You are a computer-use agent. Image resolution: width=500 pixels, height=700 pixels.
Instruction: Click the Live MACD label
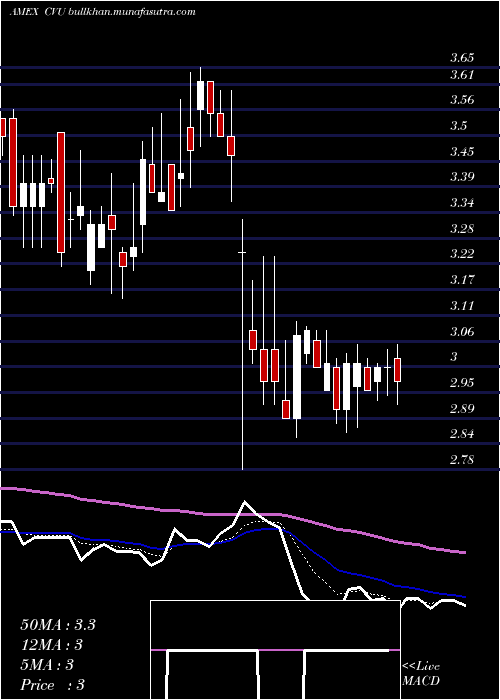(421, 674)
